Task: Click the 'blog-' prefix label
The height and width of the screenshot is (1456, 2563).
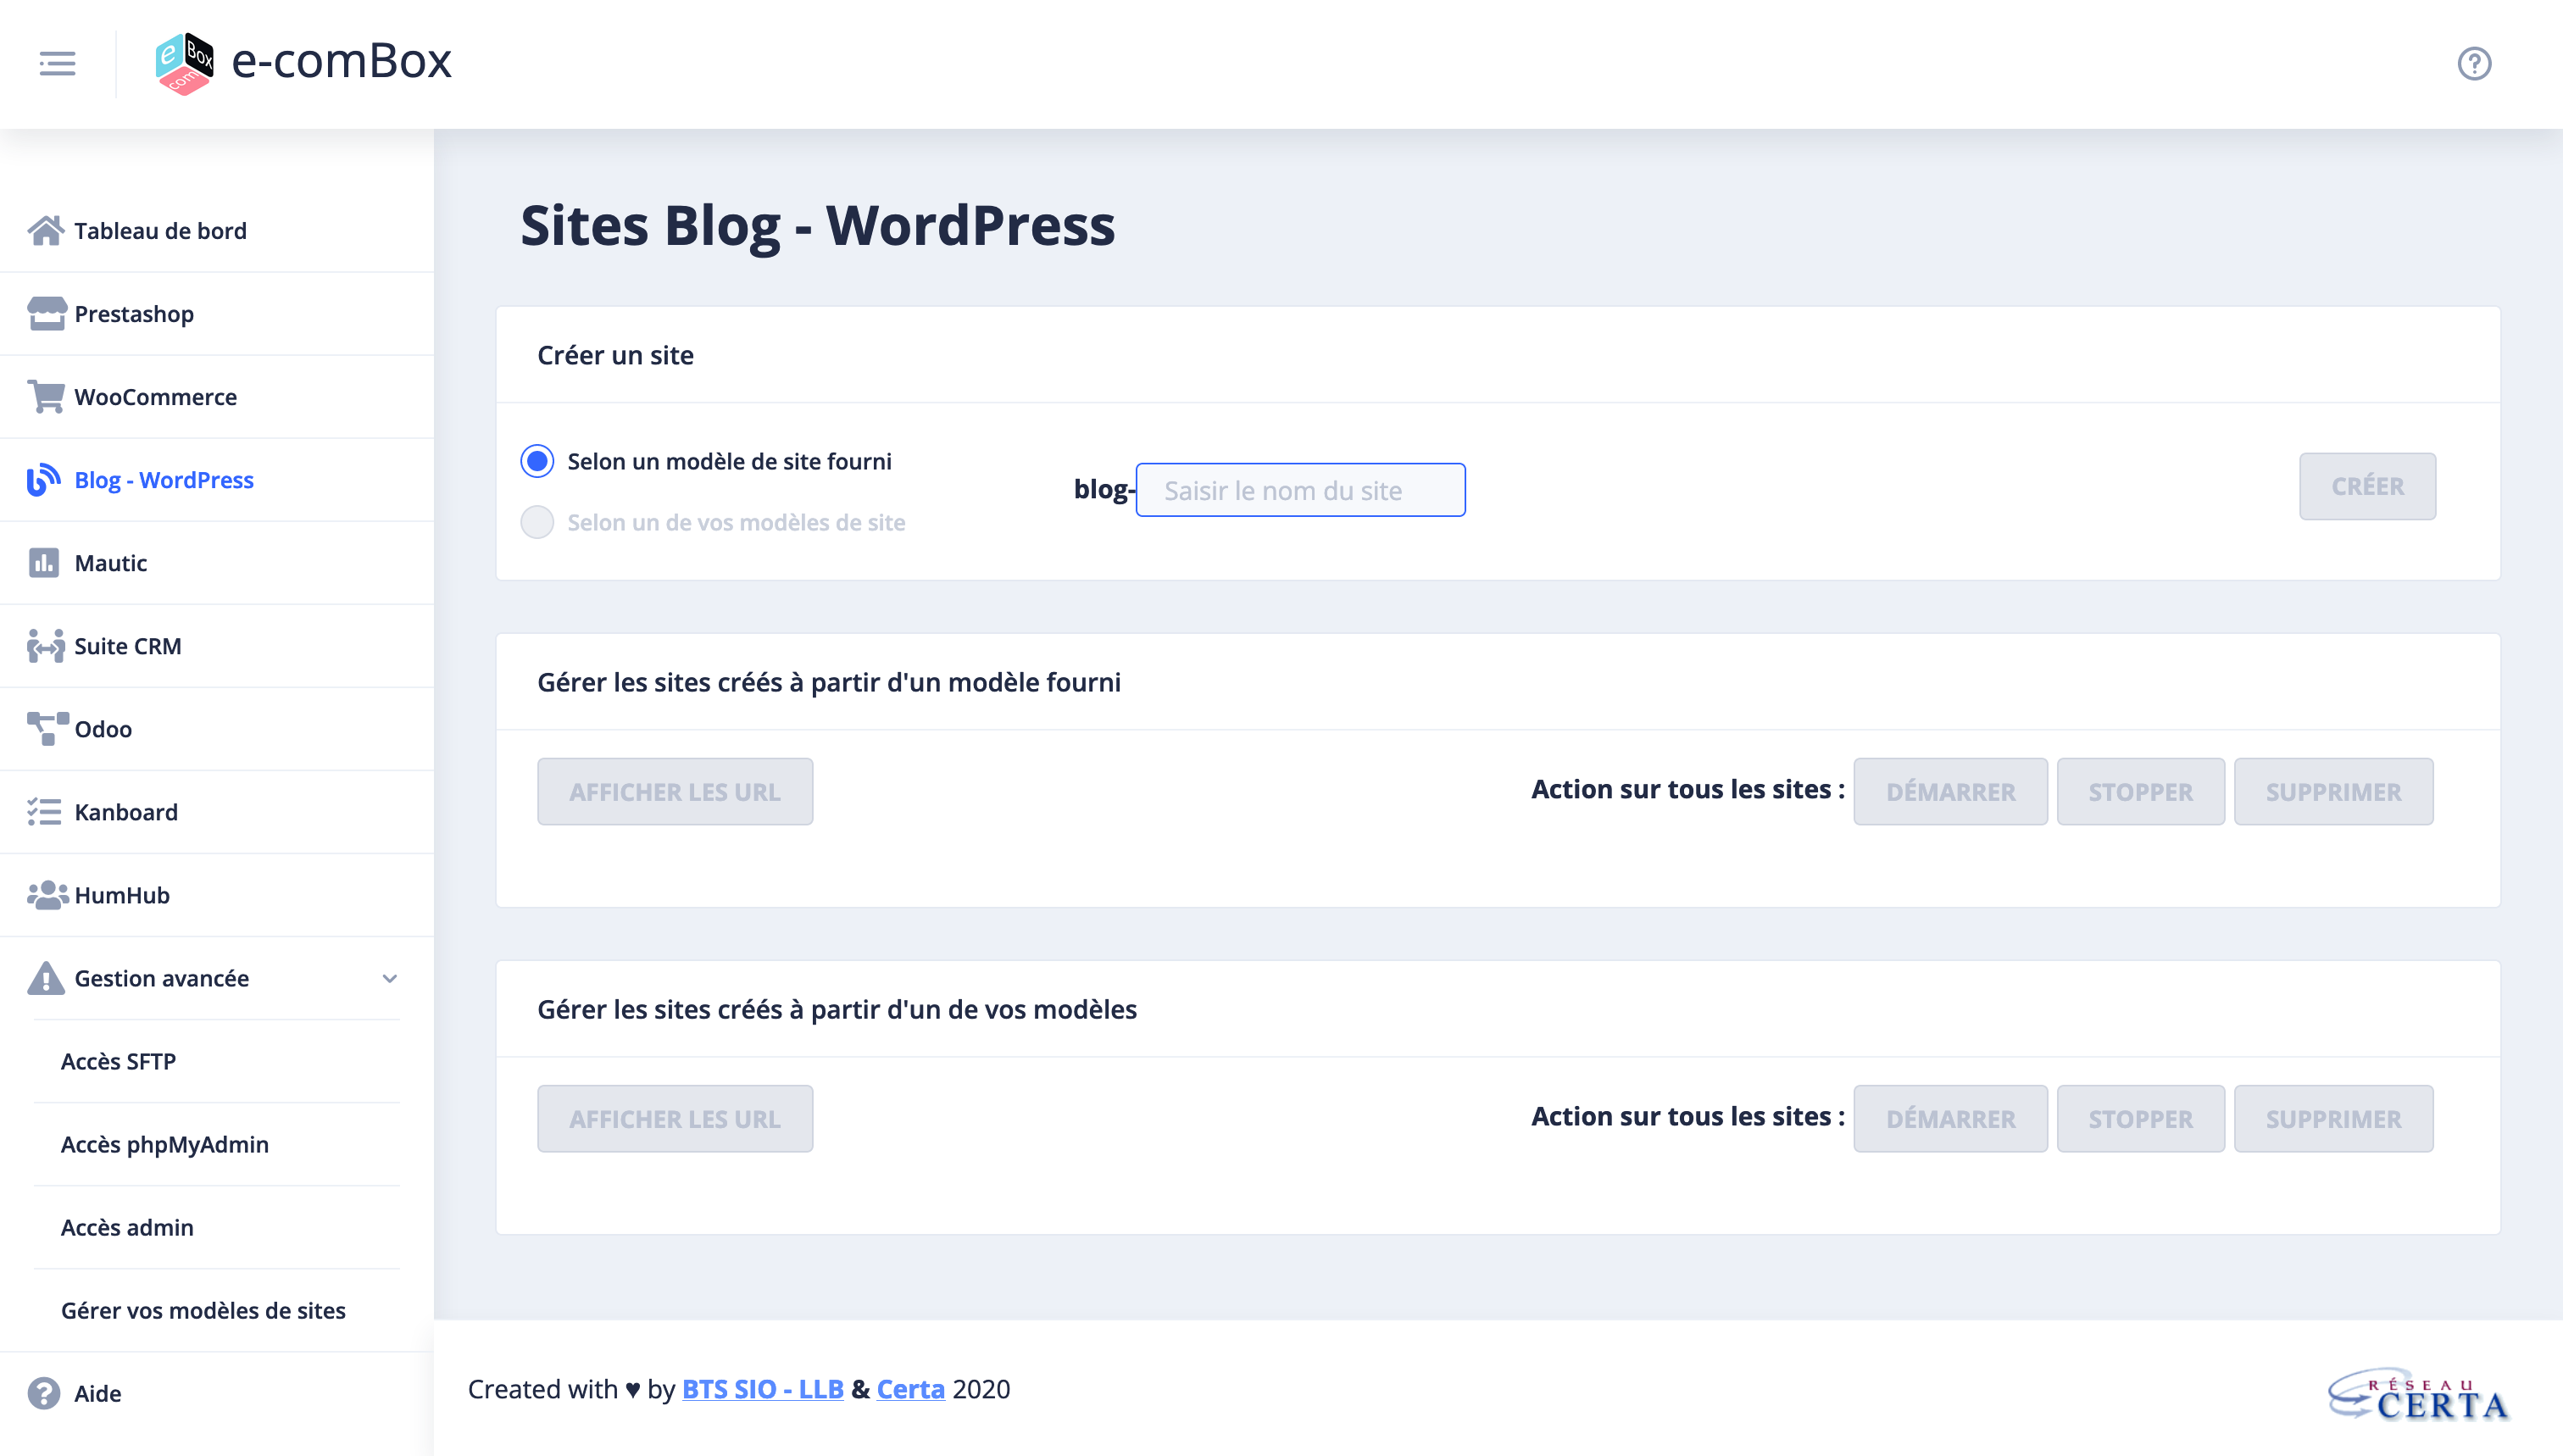Action: pyautogui.click(x=1104, y=489)
